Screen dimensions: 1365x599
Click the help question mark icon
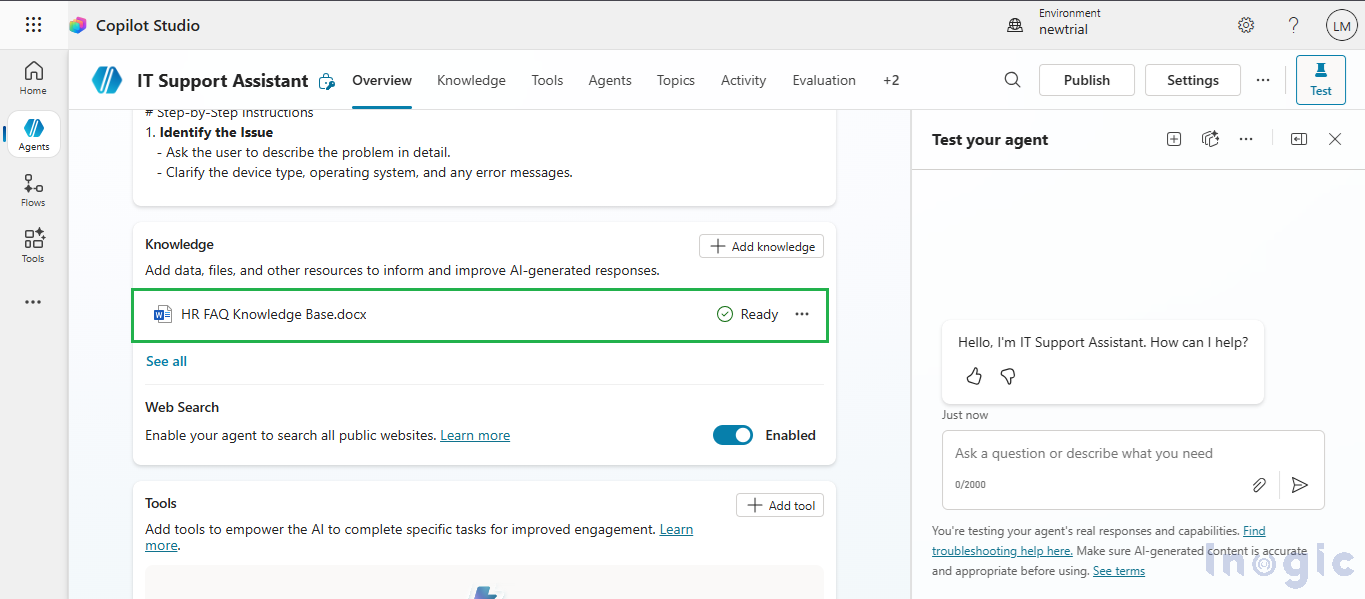1293,25
